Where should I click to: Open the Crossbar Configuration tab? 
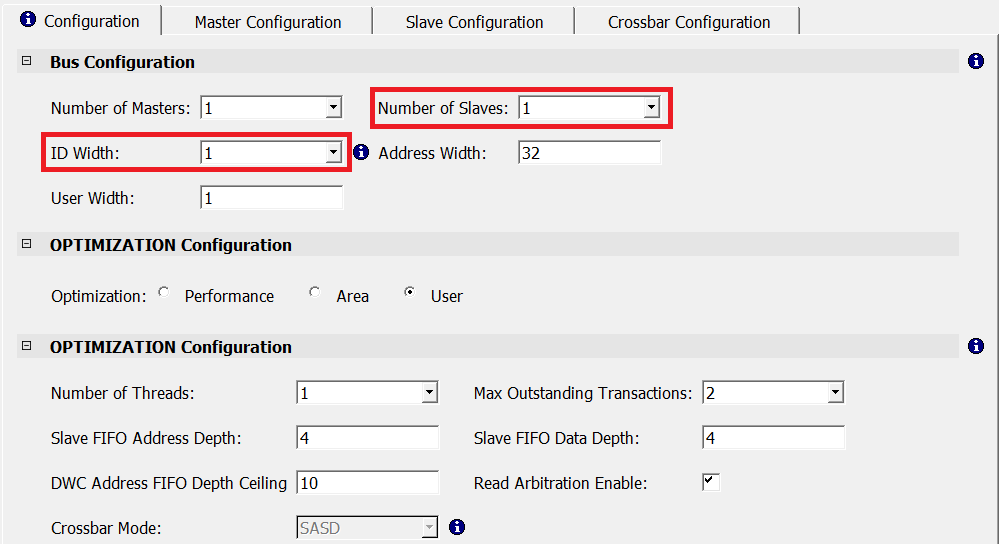tap(689, 22)
